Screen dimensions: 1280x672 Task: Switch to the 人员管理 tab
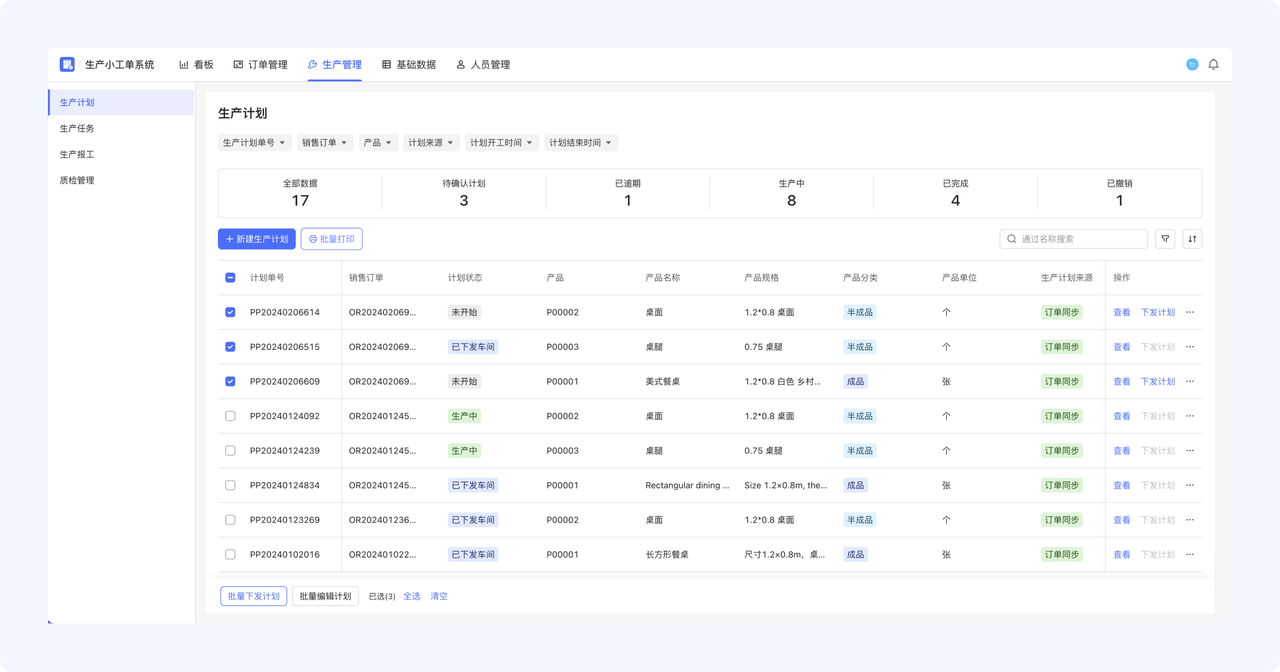pos(483,64)
